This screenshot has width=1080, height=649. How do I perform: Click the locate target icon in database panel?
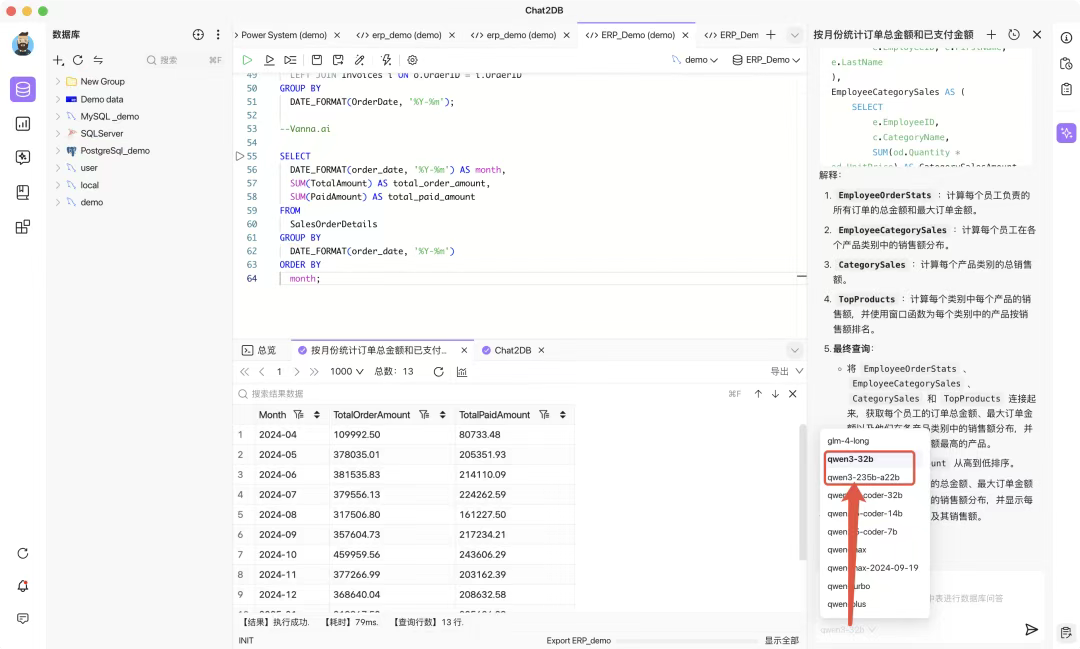coord(198,34)
